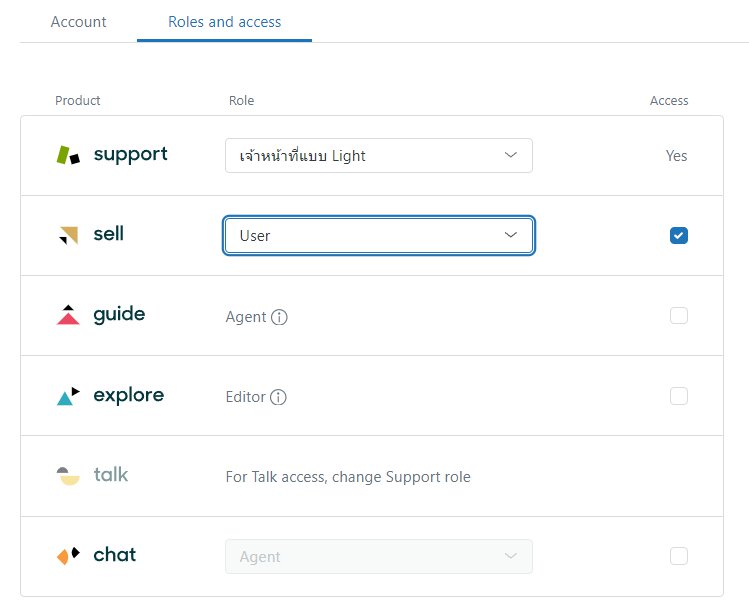Click the 'talk' product name
This screenshot has height=615, width=749.
[111, 475]
